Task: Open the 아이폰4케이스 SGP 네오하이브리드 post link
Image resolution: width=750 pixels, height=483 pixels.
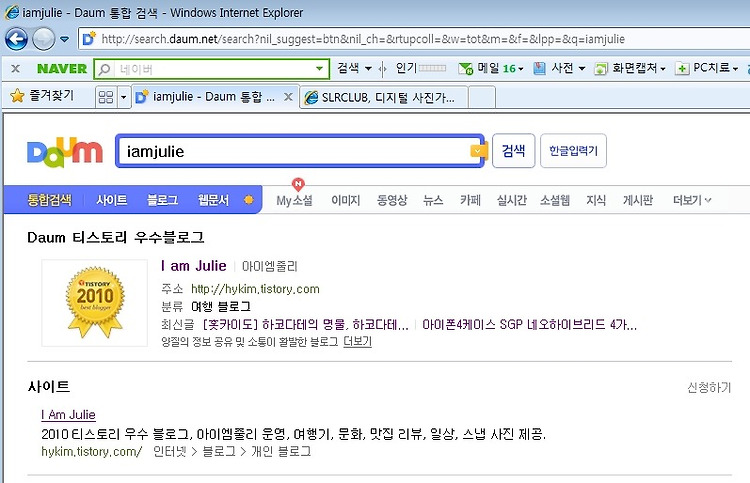Action: point(529,325)
